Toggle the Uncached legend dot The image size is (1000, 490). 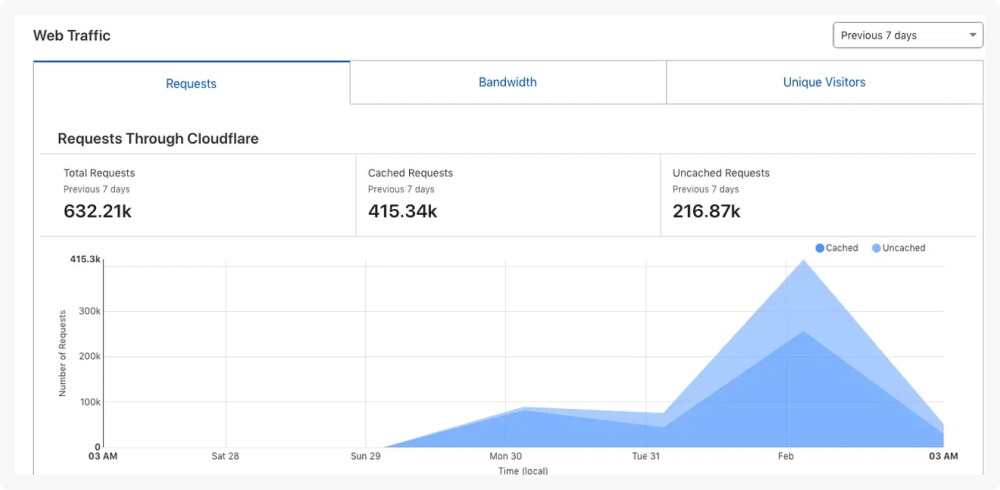[876, 248]
